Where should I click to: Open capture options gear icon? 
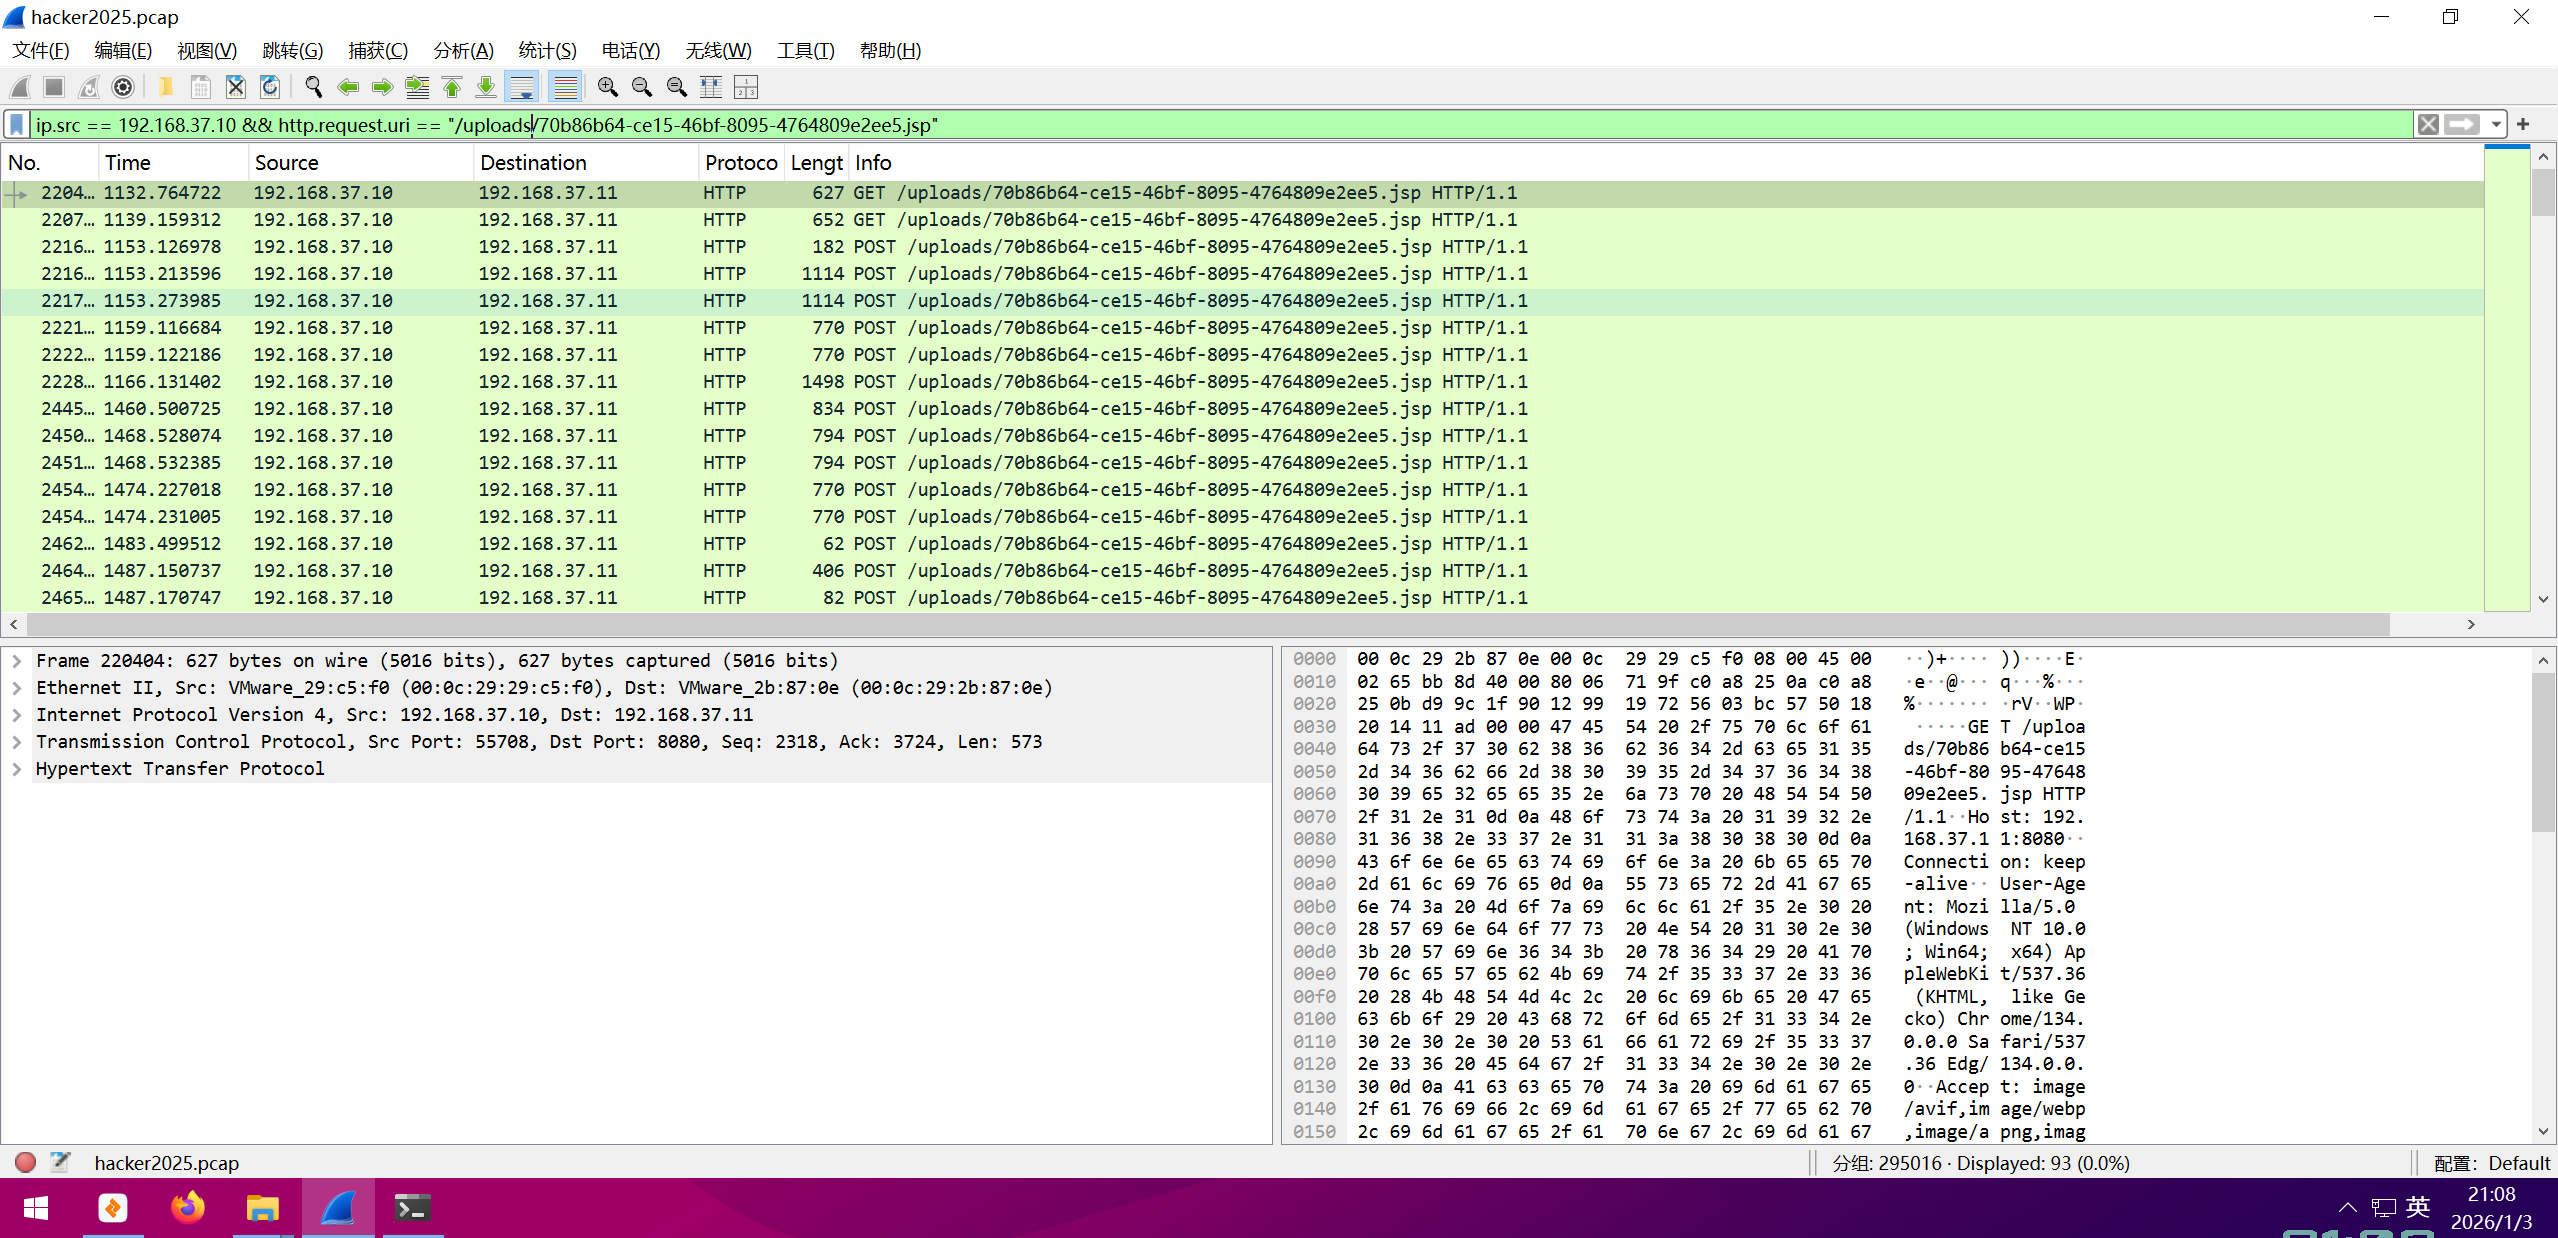pyautogui.click(x=123, y=88)
